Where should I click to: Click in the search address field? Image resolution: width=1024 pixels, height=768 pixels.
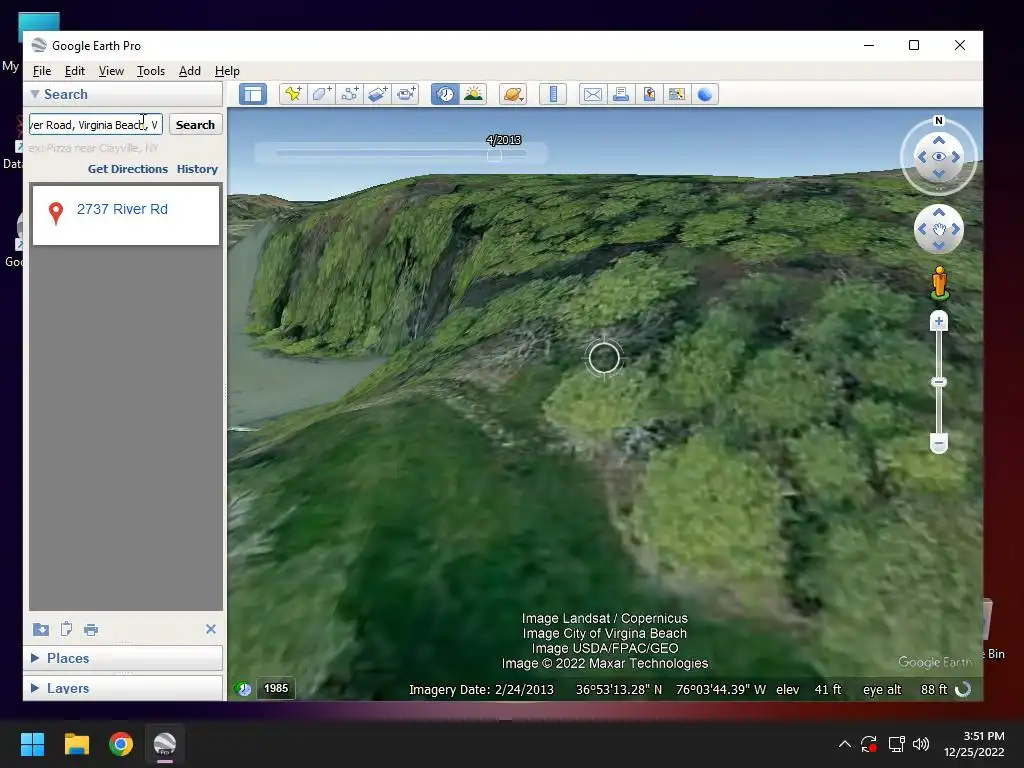point(95,125)
